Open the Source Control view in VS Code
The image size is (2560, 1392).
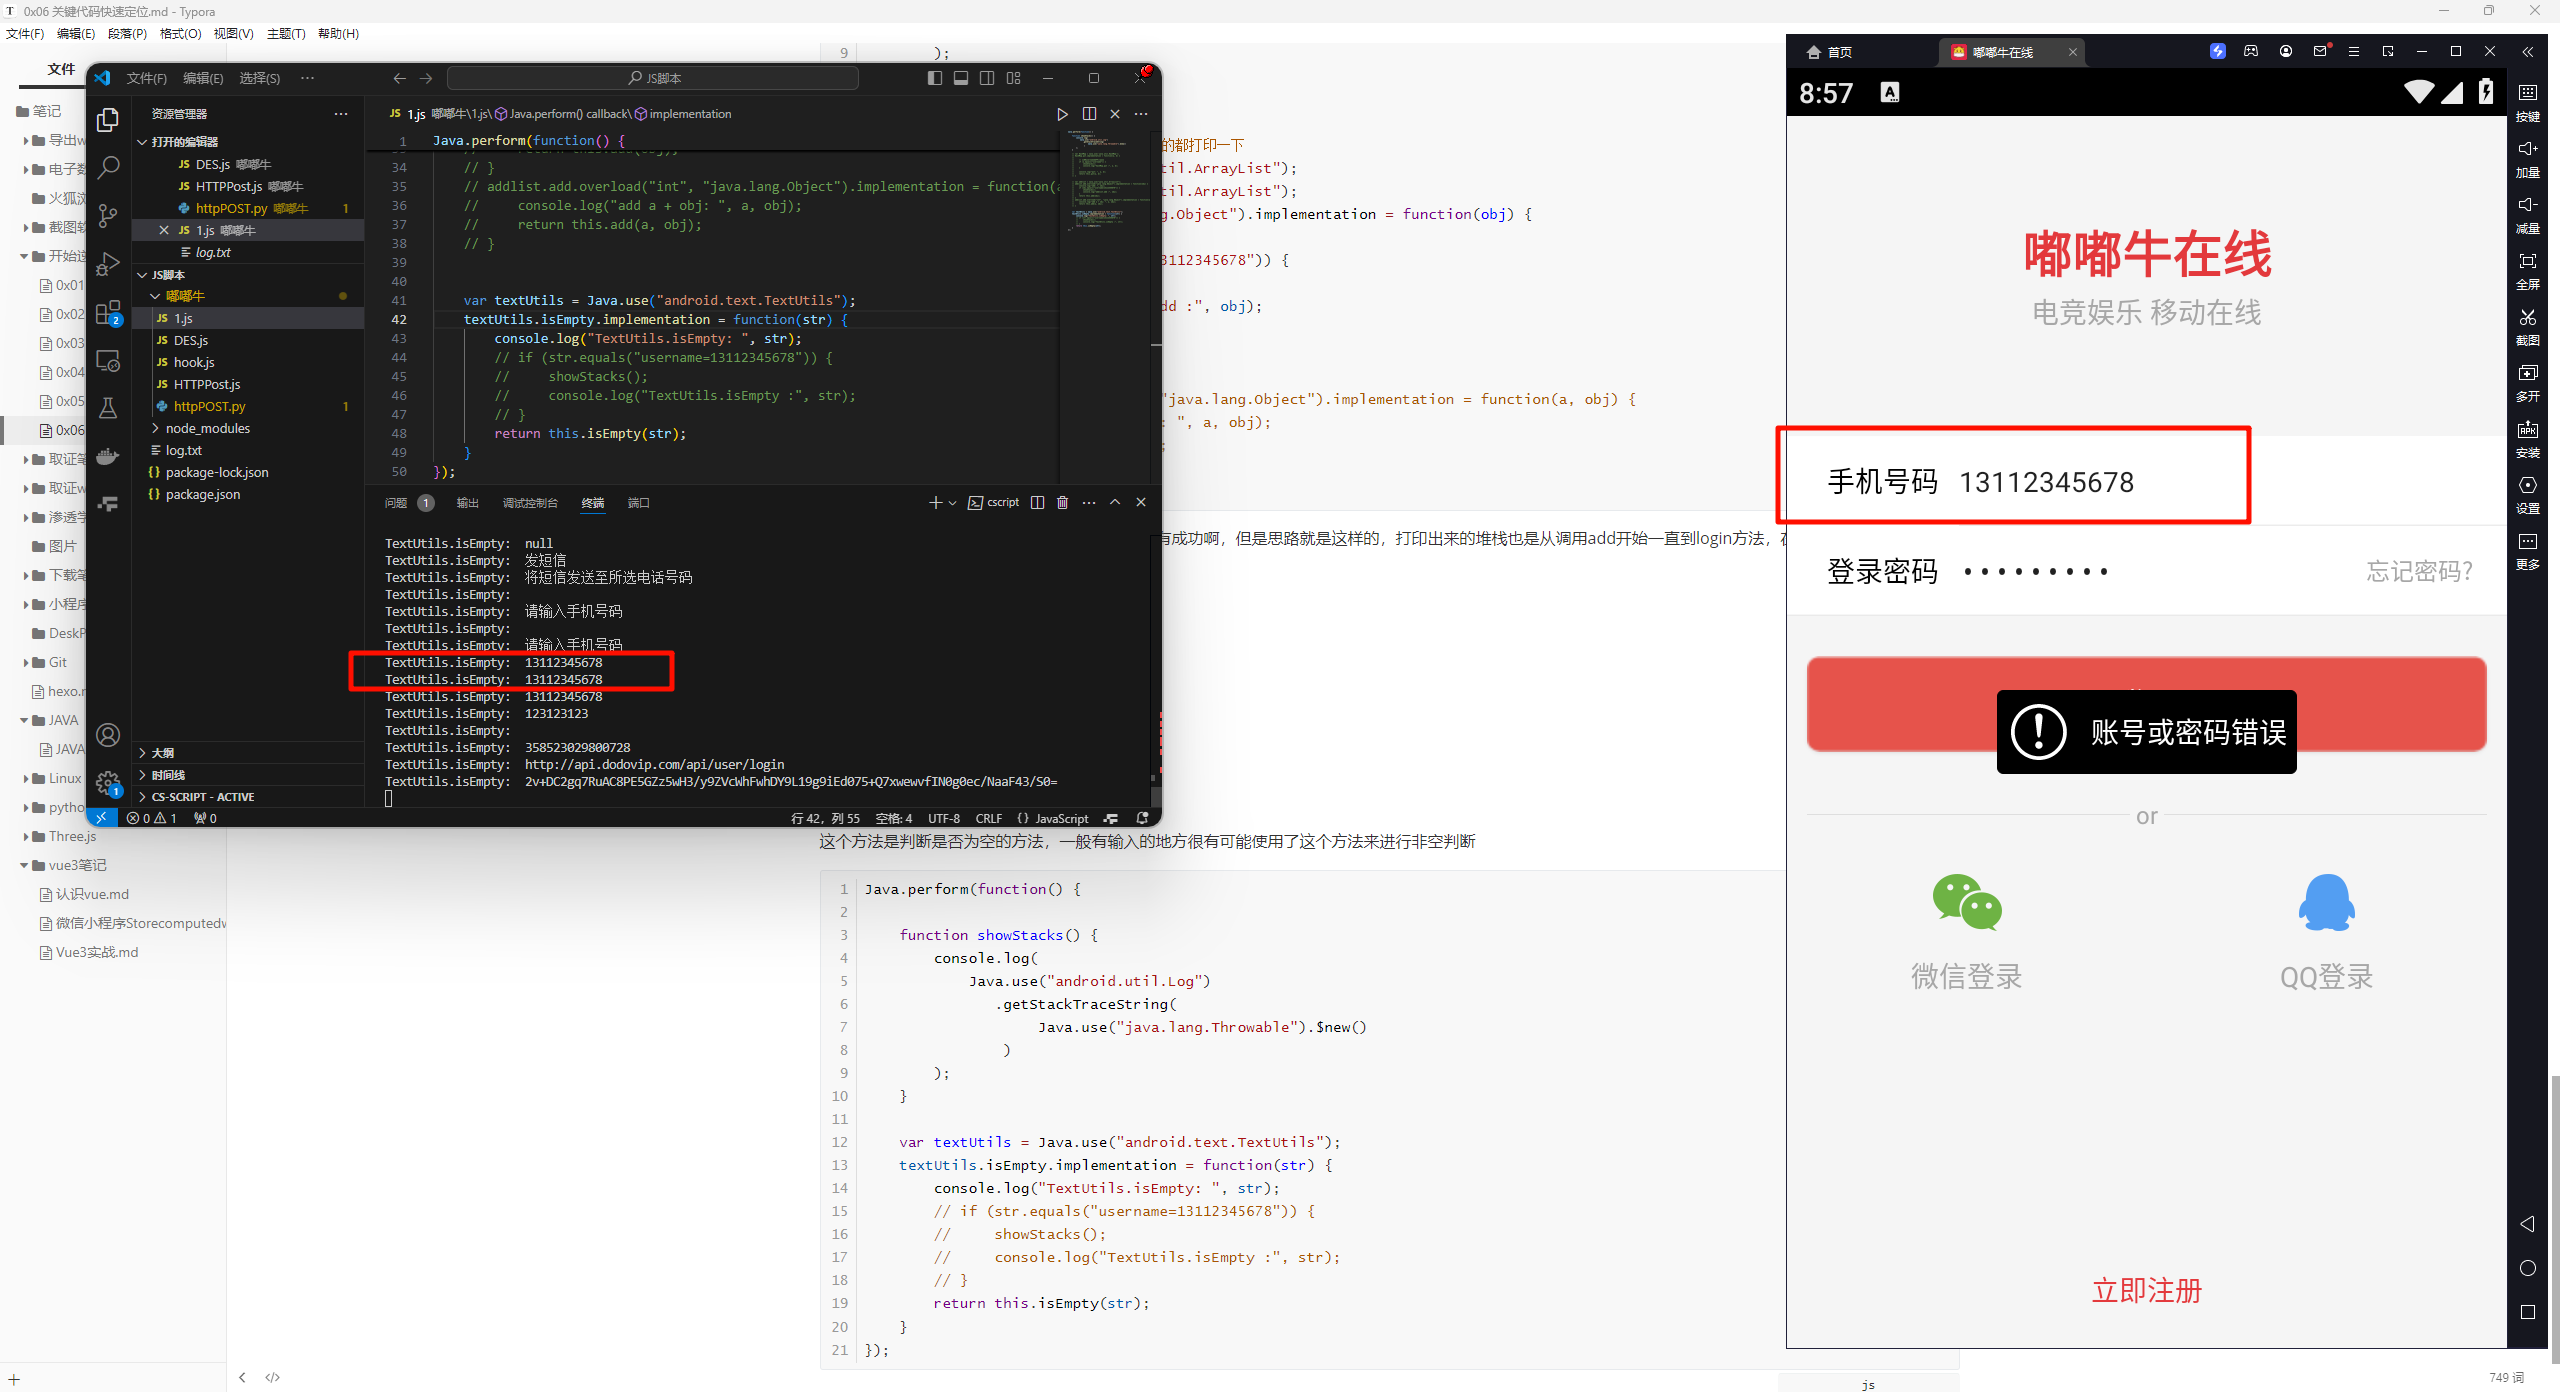click(x=108, y=215)
